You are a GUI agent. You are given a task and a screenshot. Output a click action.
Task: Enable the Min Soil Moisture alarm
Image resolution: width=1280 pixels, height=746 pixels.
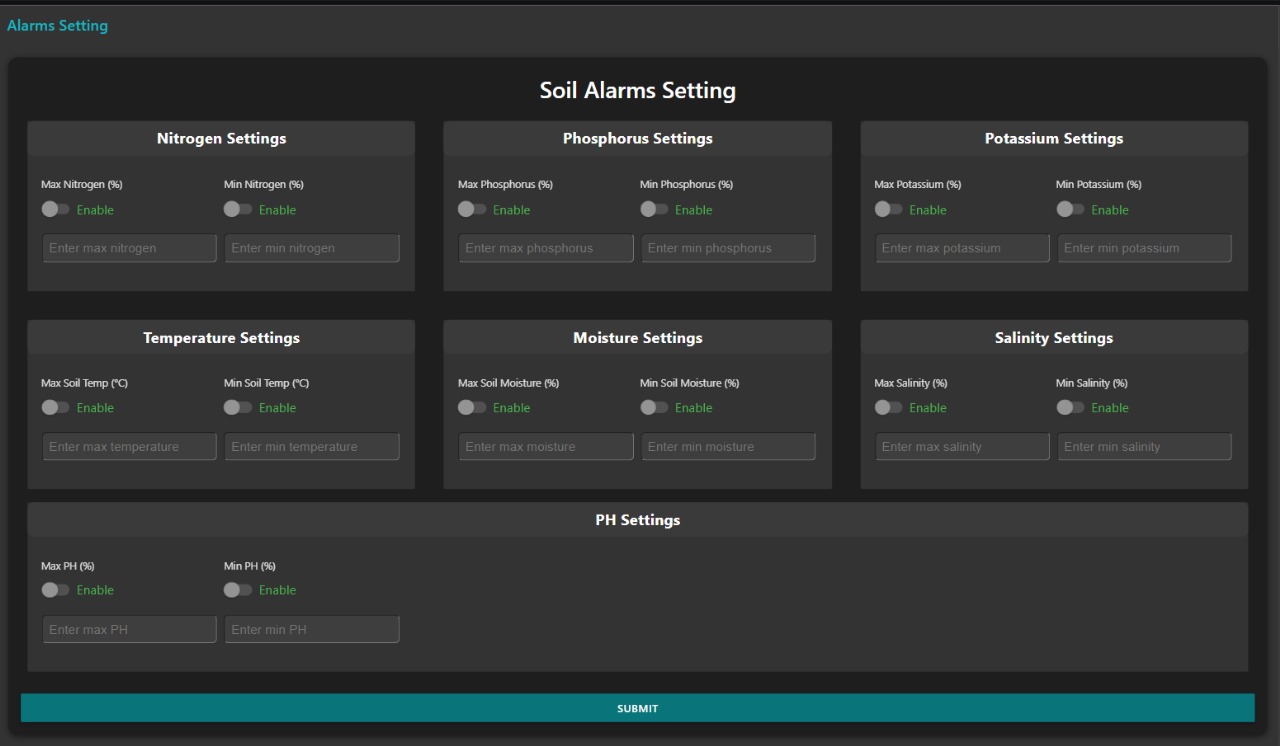(x=655, y=407)
